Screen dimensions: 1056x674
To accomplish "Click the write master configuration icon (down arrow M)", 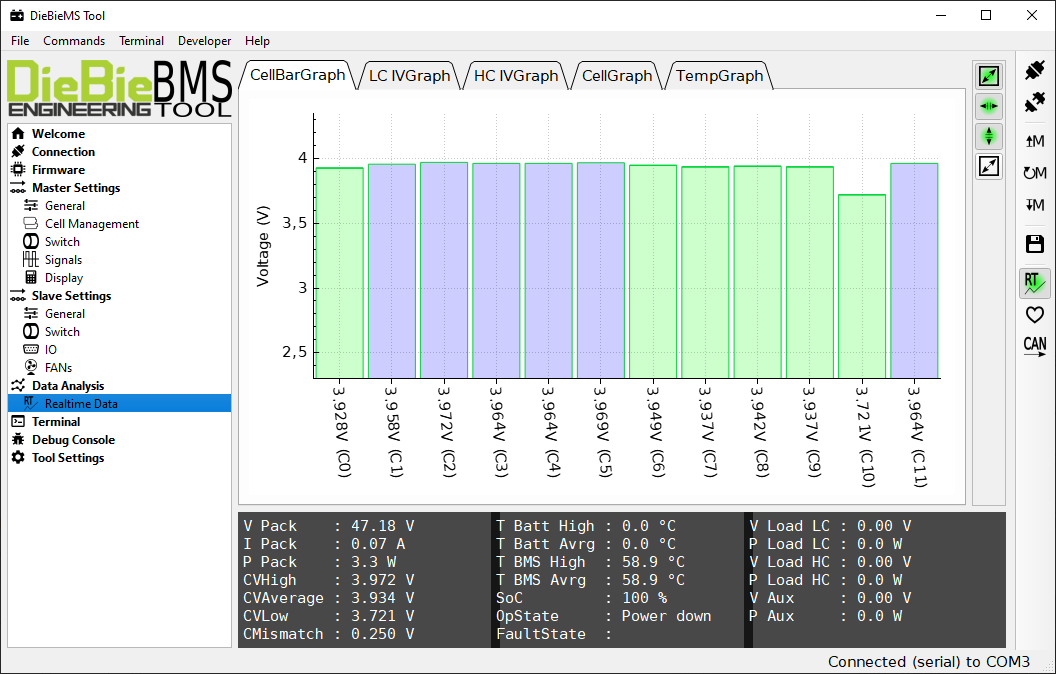I will [x=1035, y=205].
